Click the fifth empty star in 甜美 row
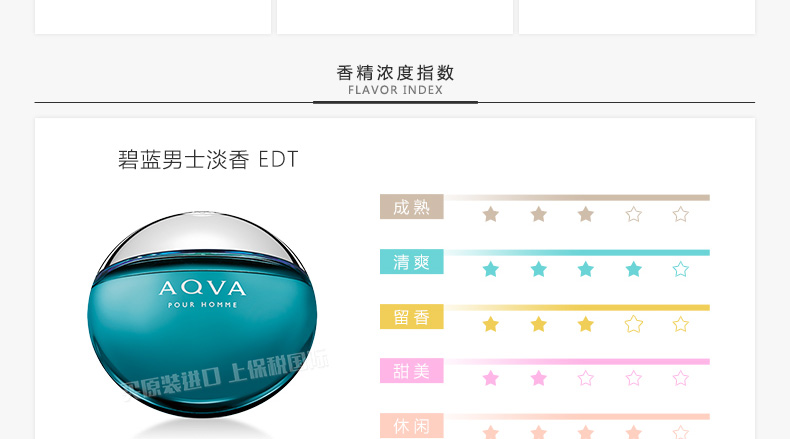The height and width of the screenshot is (439, 790). (681, 378)
